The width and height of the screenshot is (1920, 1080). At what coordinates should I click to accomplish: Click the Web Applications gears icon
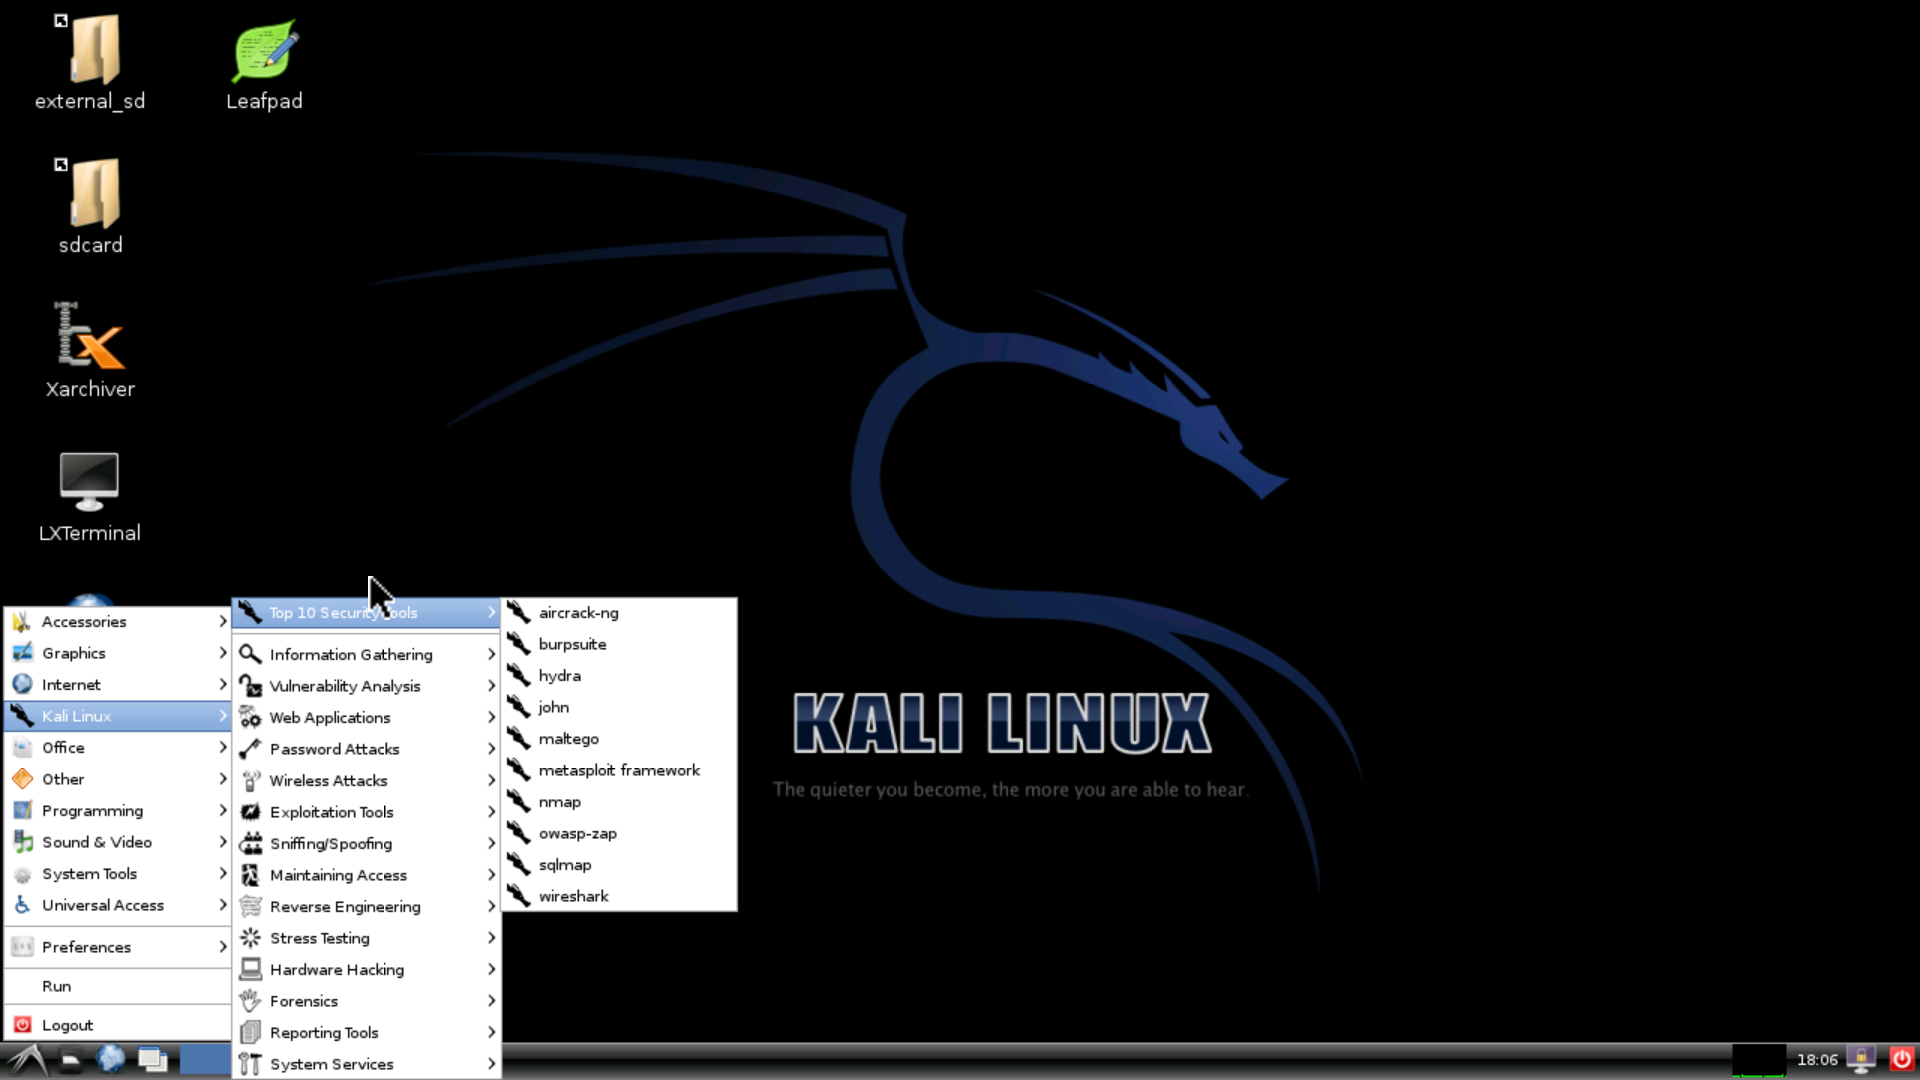pyautogui.click(x=250, y=717)
